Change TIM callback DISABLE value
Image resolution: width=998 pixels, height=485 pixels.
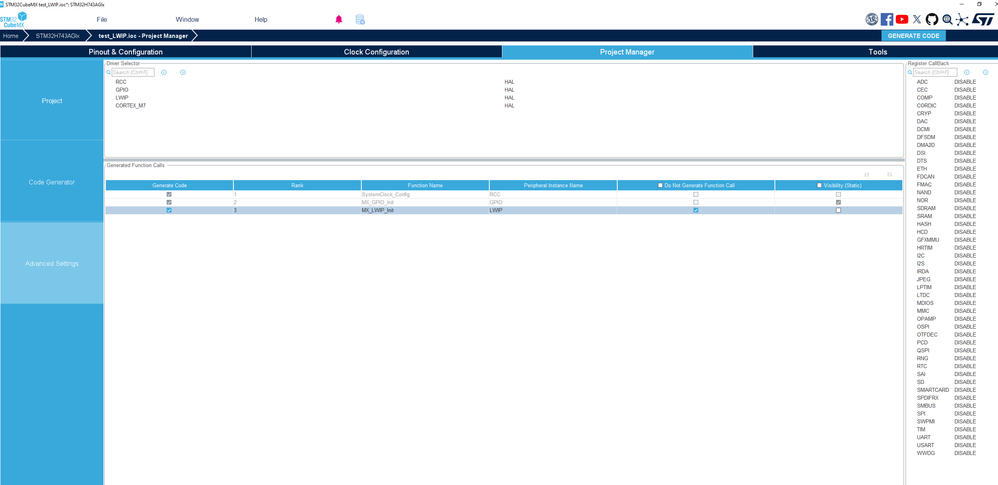[x=965, y=430]
